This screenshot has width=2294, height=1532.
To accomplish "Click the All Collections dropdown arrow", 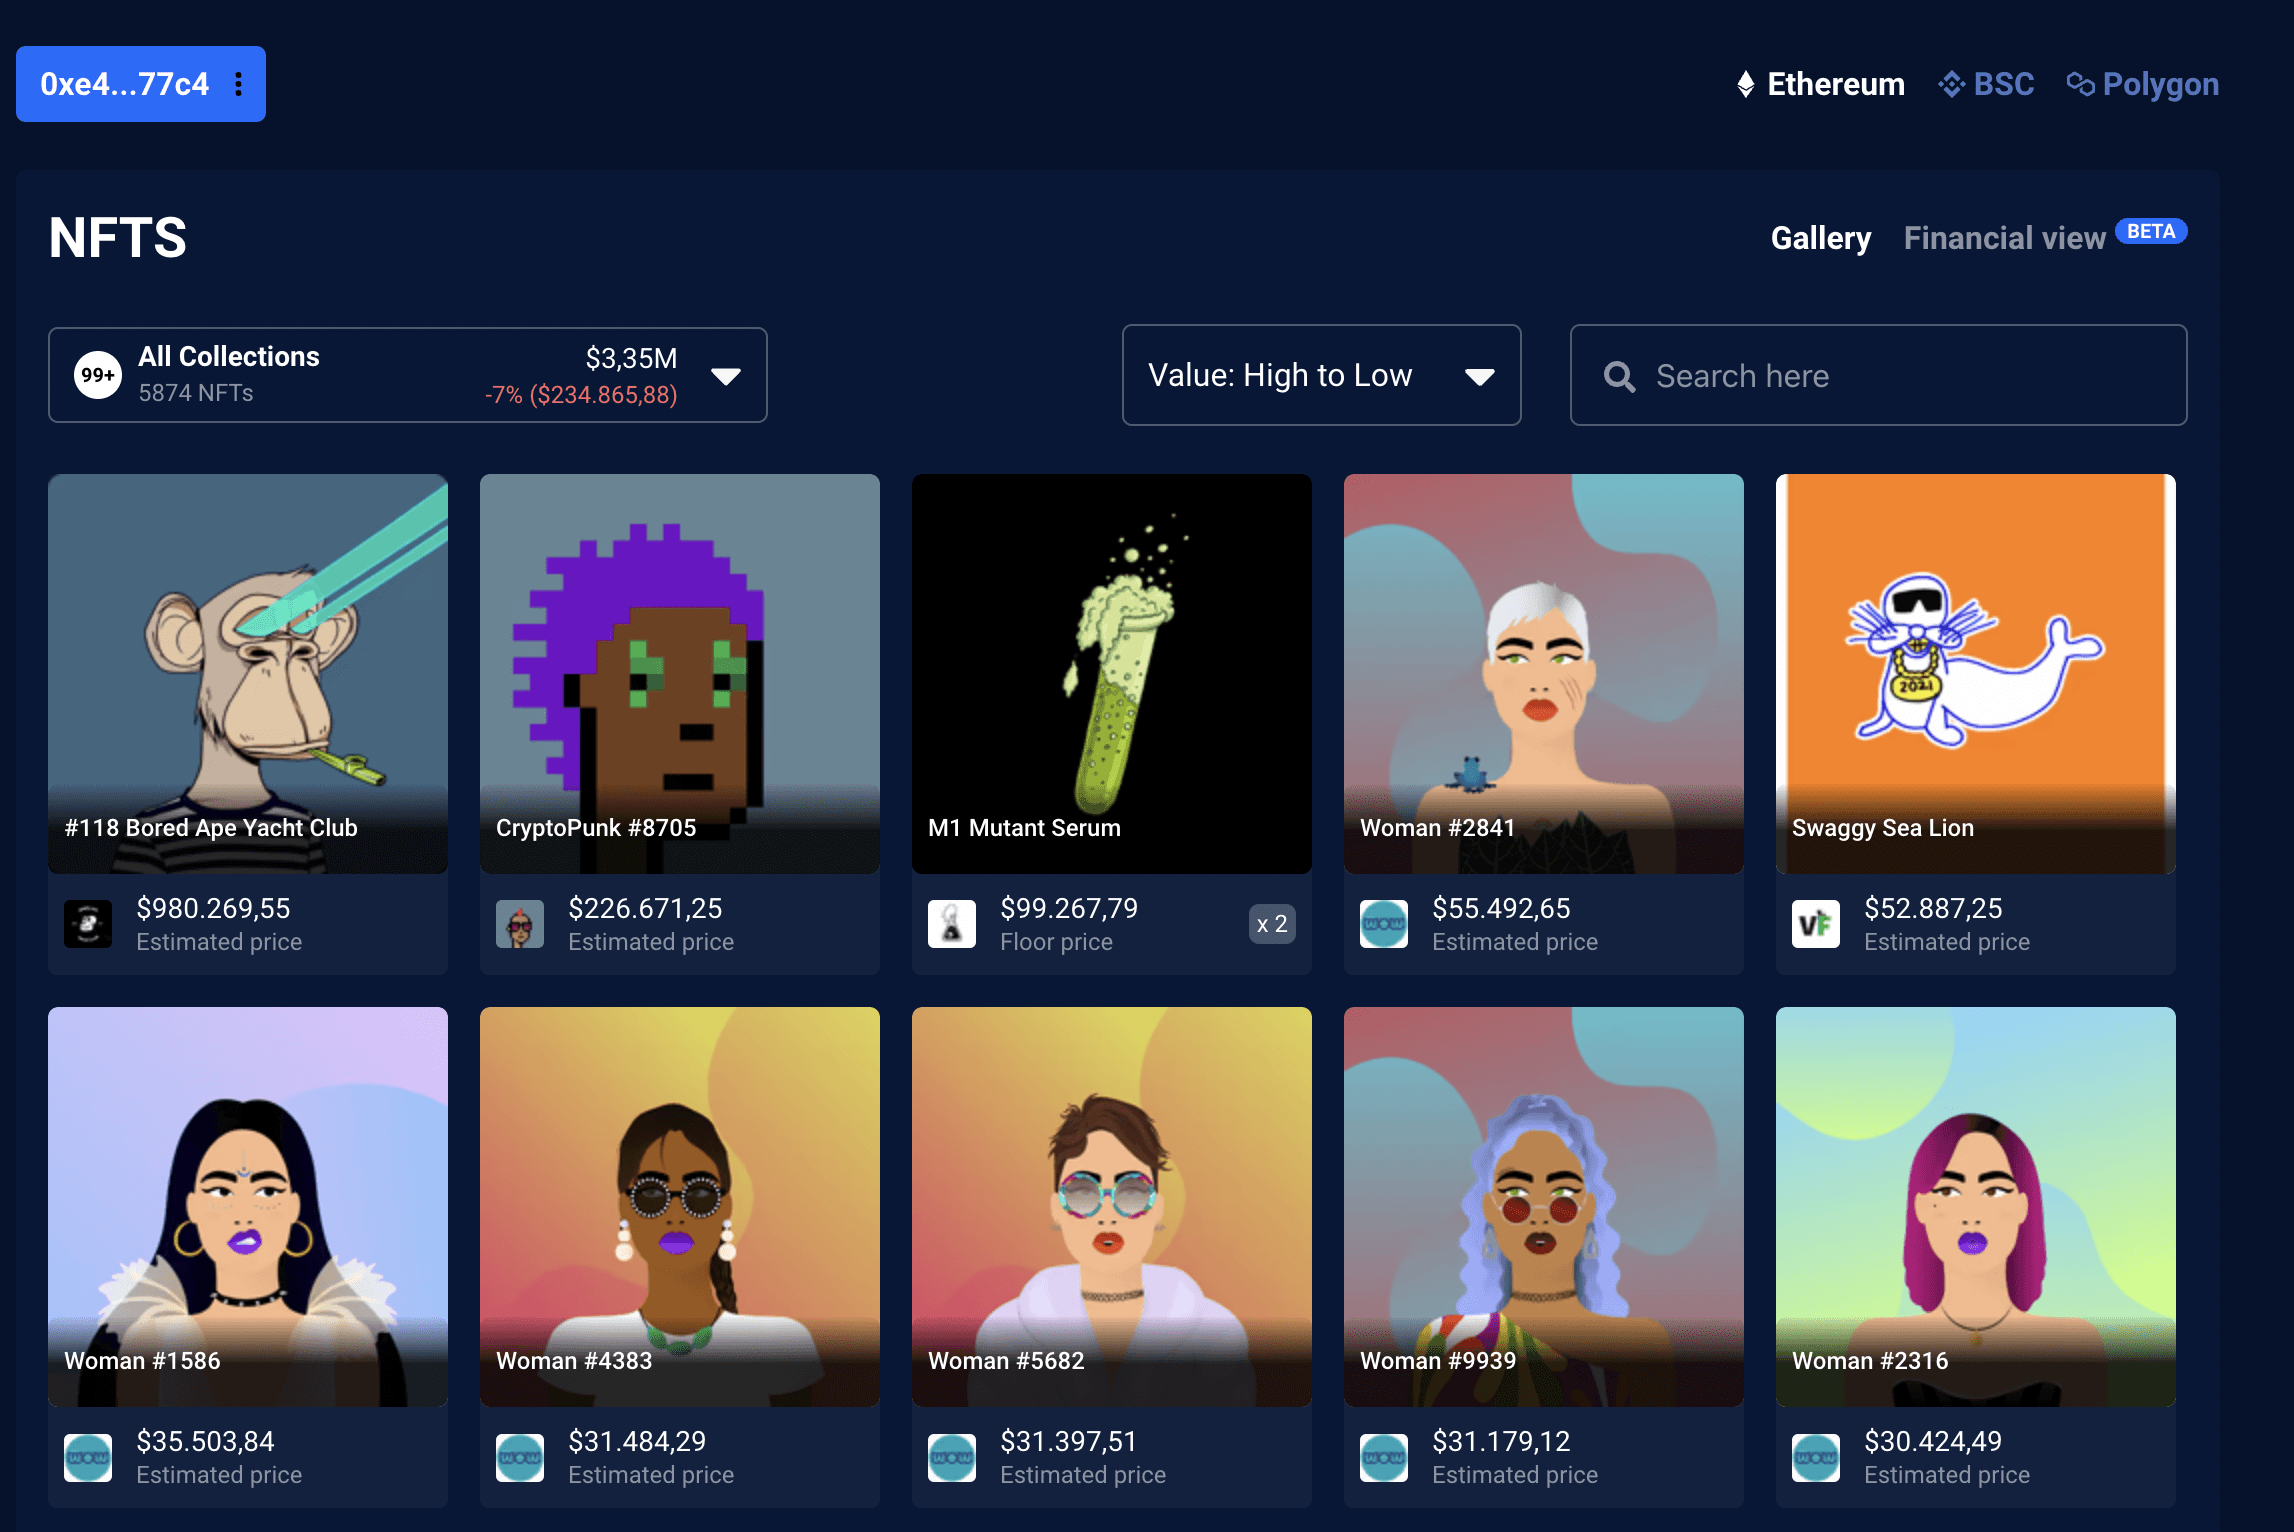I will 726,376.
